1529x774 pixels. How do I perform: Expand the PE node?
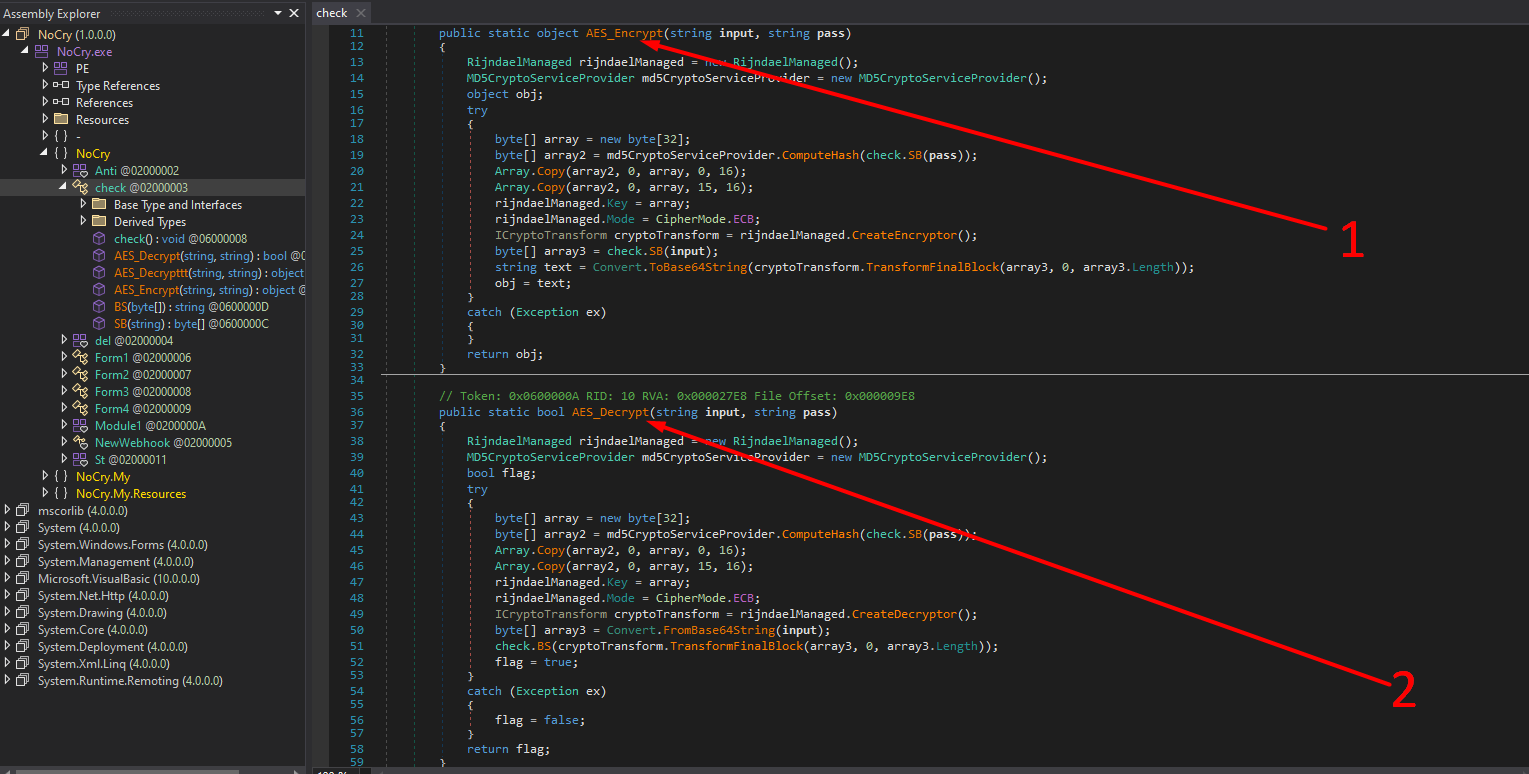45,69
